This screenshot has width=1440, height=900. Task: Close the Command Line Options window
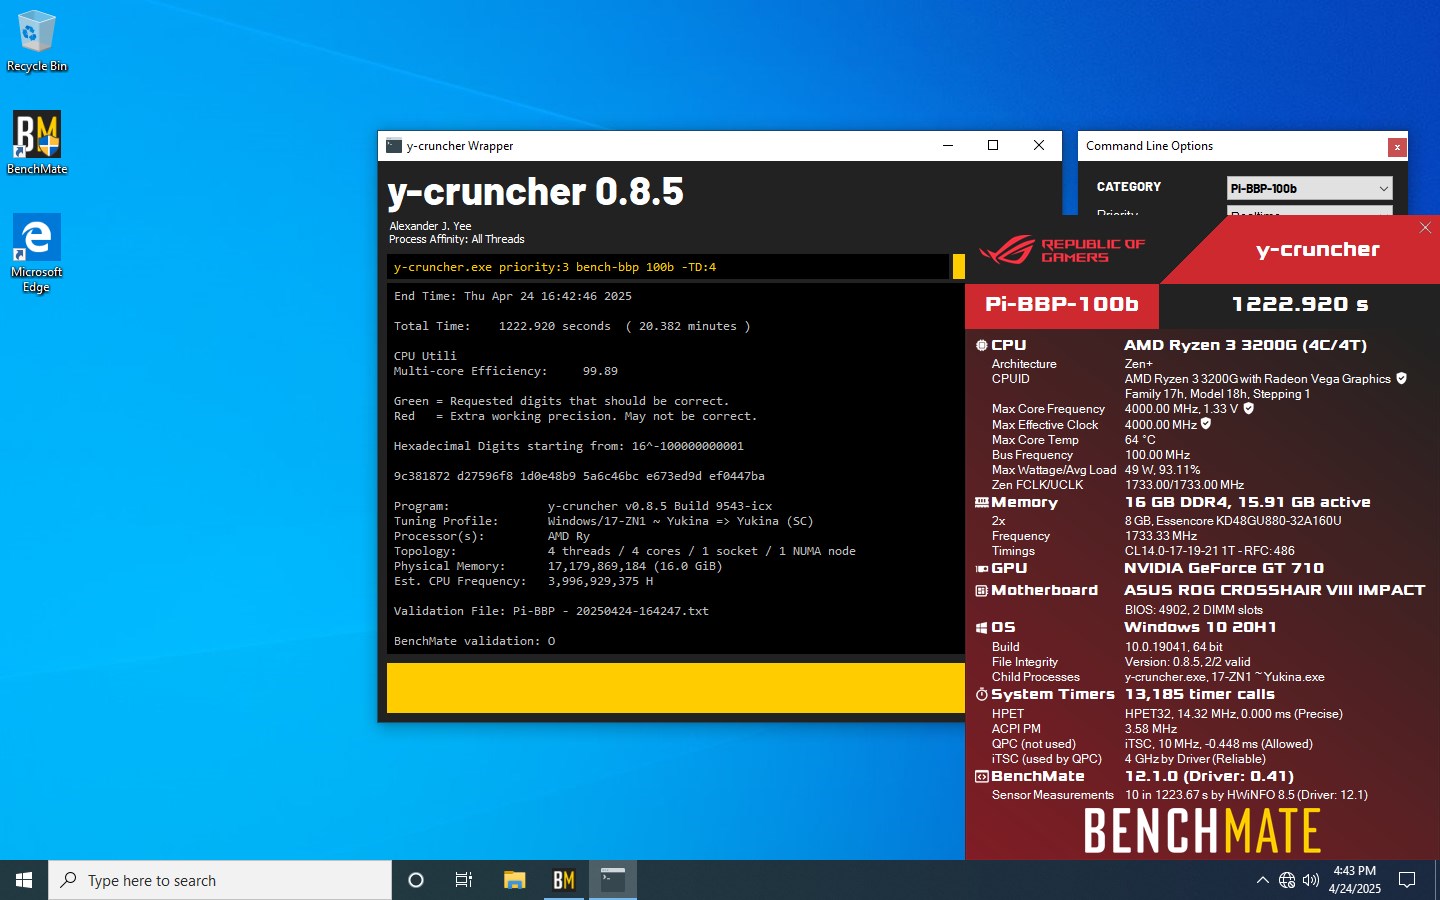(x=1397, y=147)
